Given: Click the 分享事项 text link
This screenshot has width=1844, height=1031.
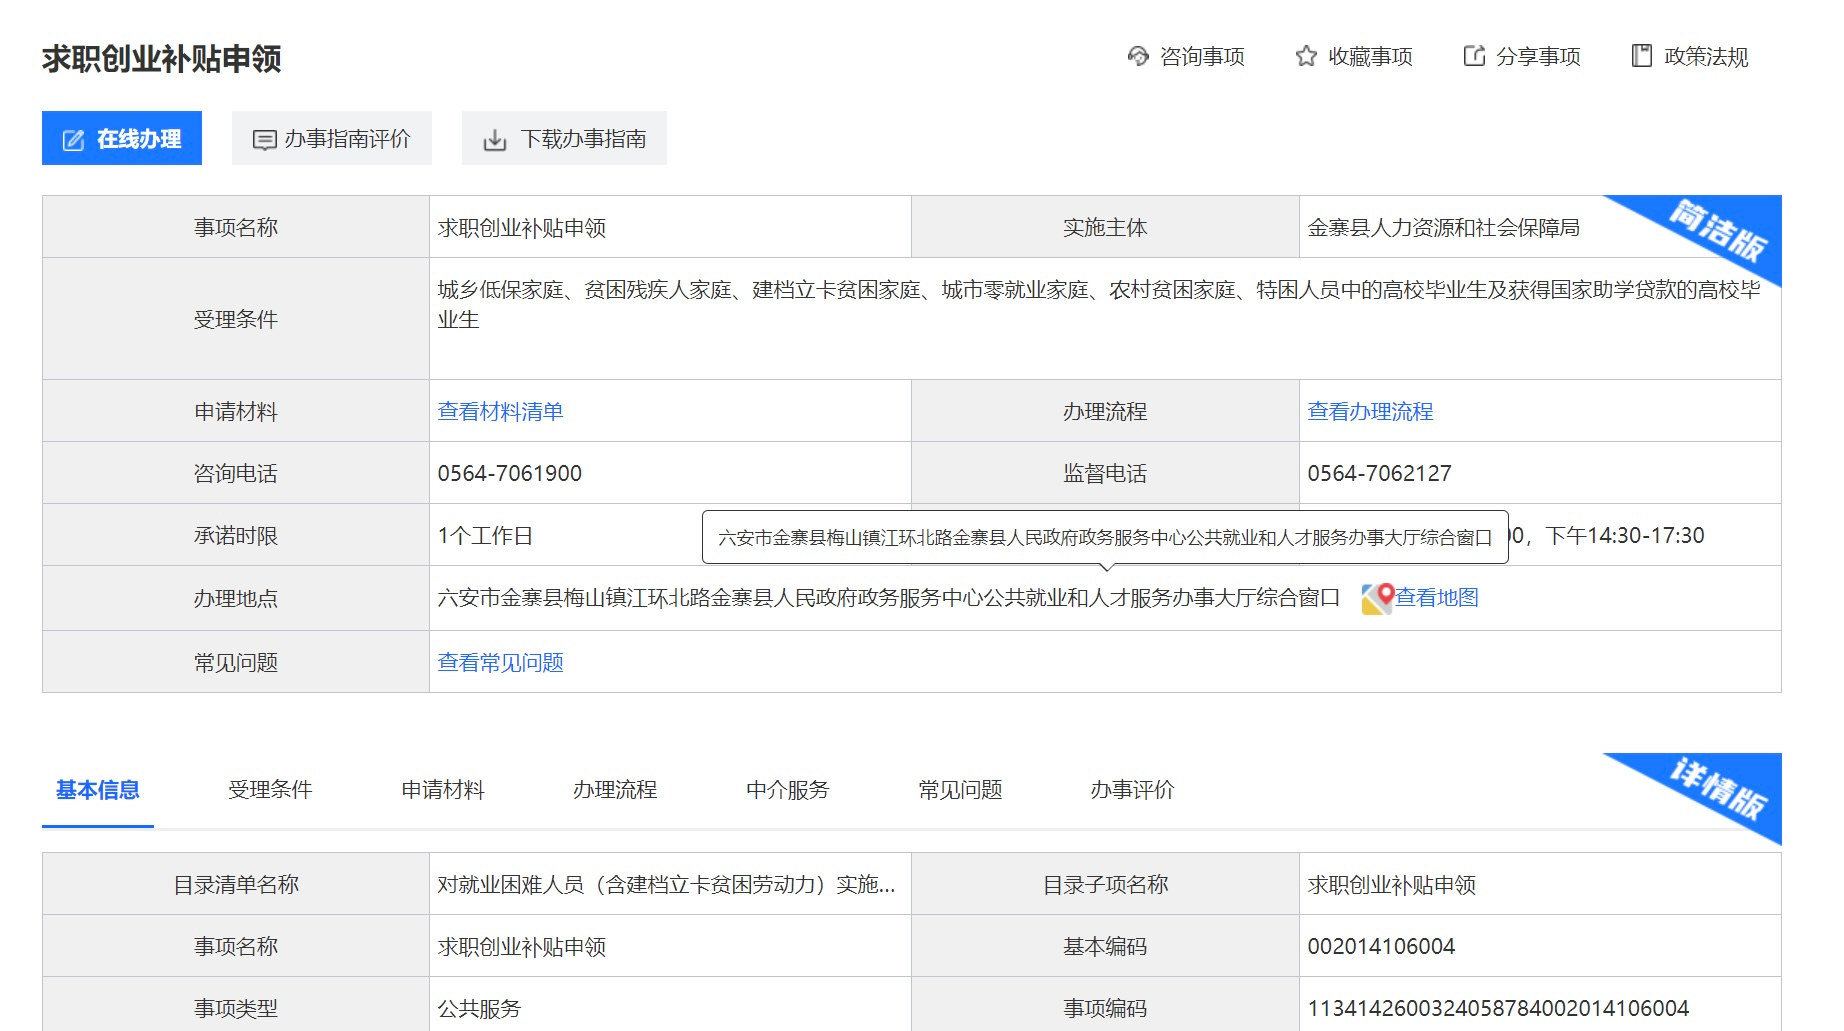Looking at the screenshot, I should [x=1538, y=57].
